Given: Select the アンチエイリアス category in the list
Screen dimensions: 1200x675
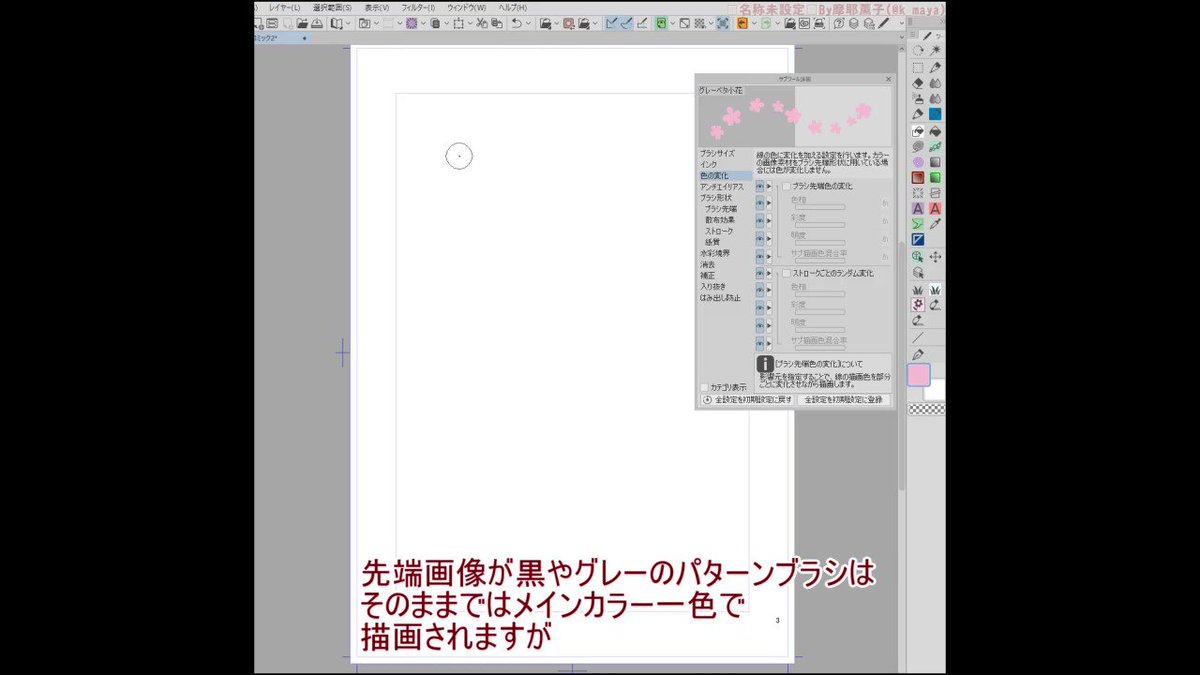Looking at the screenshot, I should (x=721, y=187).
